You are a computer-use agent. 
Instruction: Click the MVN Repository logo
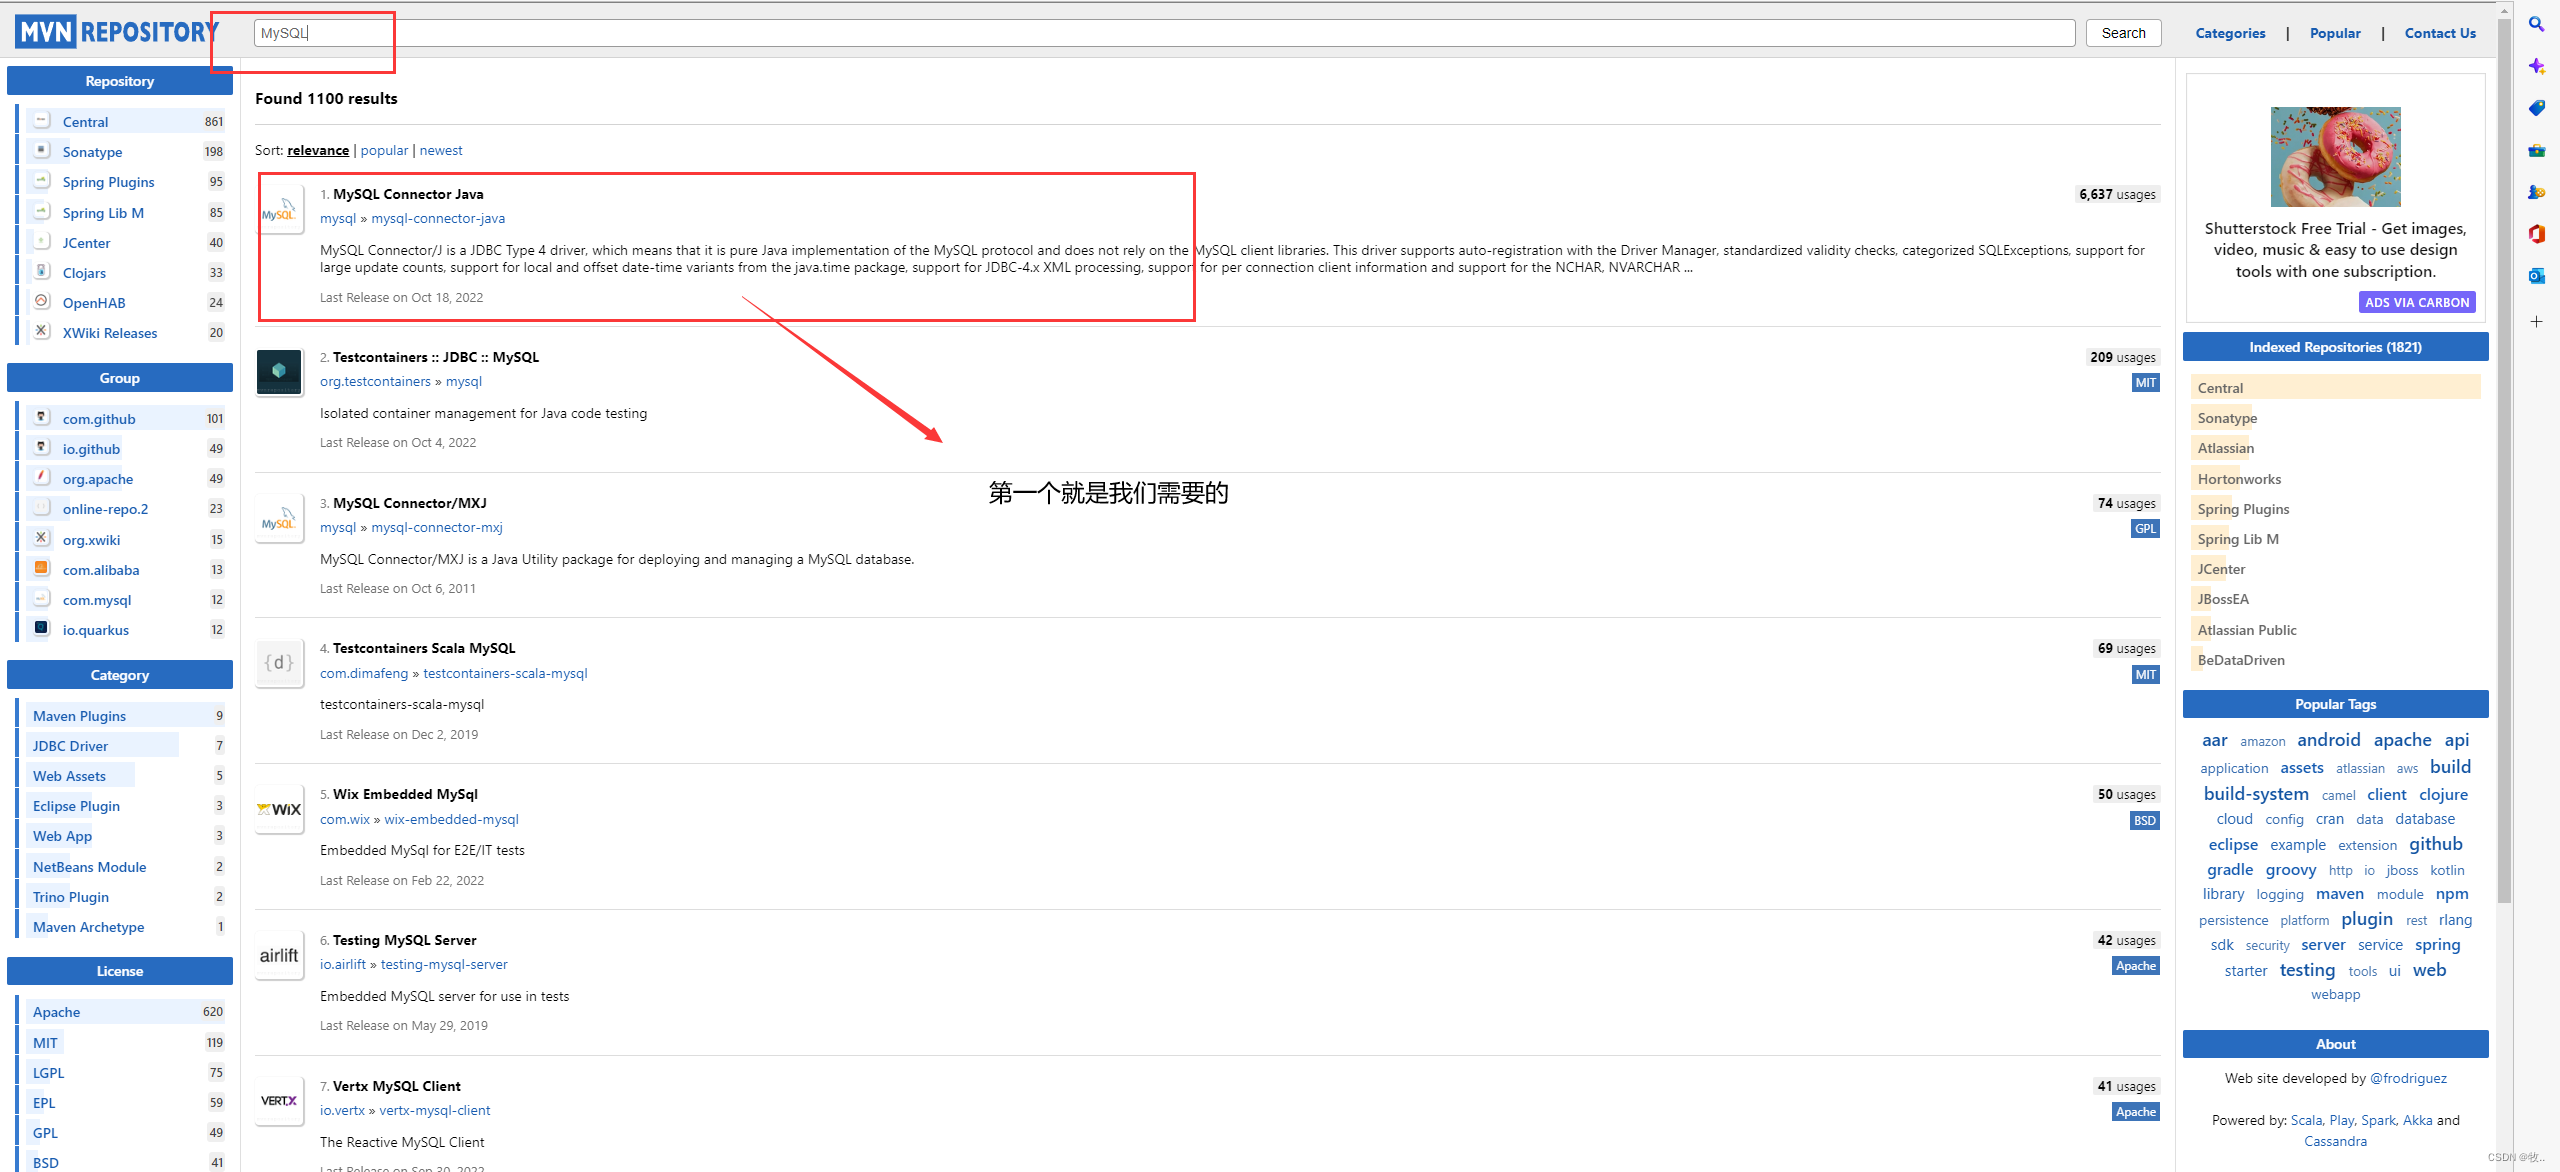coord(118,32)
